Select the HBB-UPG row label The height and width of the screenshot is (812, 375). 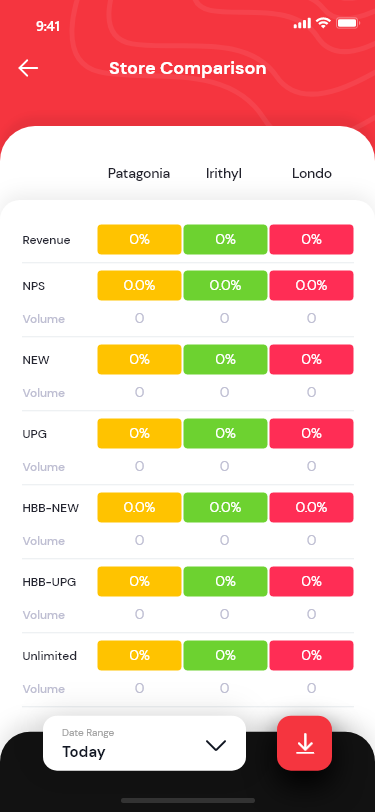pos(49,582)
